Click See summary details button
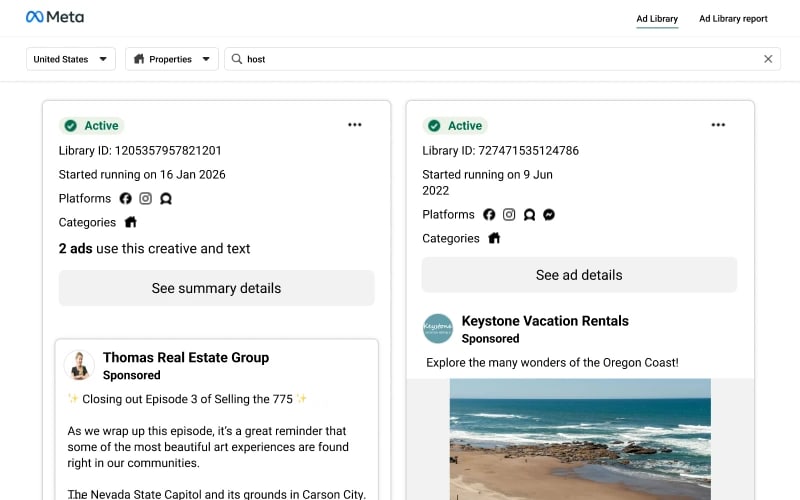 click(216, 288)
